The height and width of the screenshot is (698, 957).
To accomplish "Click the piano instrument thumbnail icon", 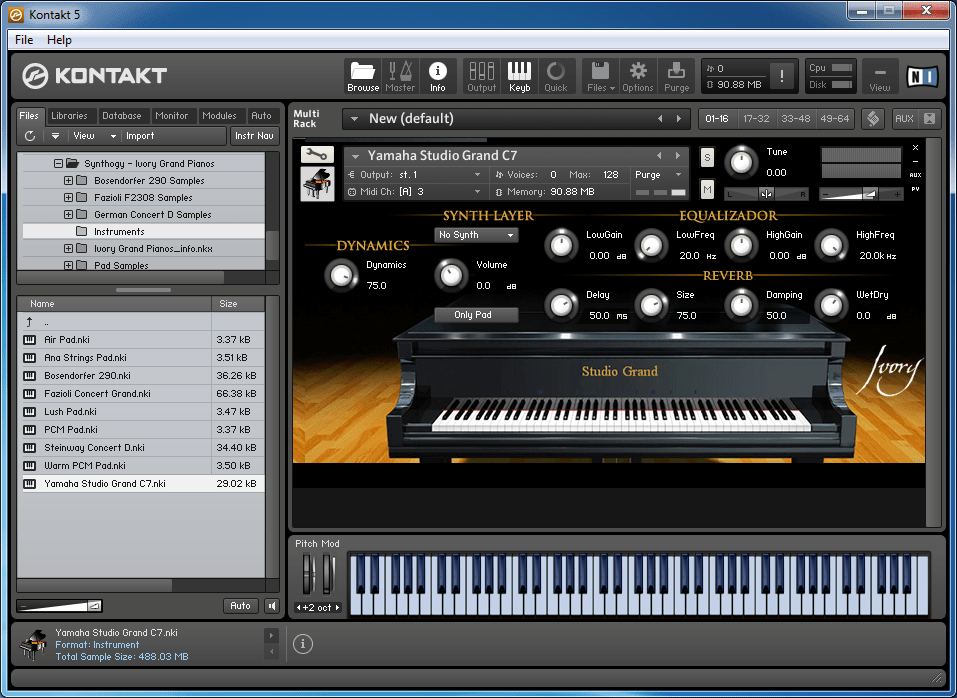I will coord(317,184).
